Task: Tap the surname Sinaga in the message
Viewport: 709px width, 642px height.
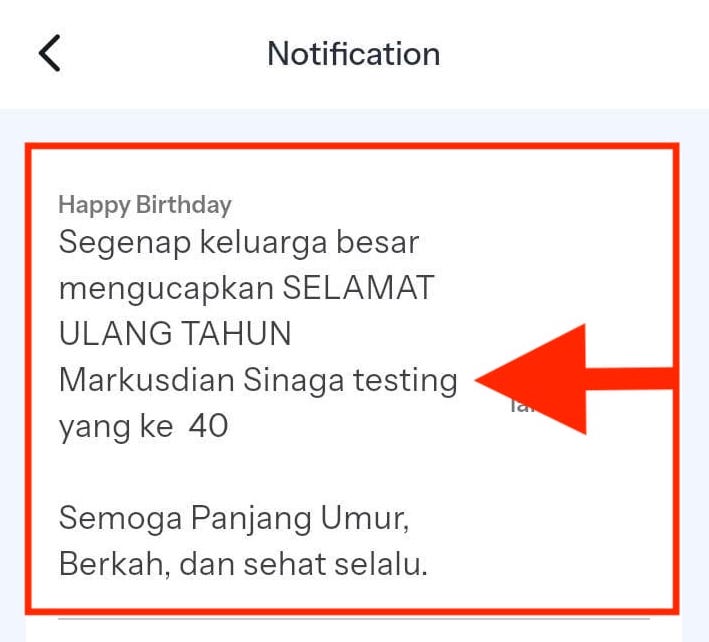Action: point(293,382)
